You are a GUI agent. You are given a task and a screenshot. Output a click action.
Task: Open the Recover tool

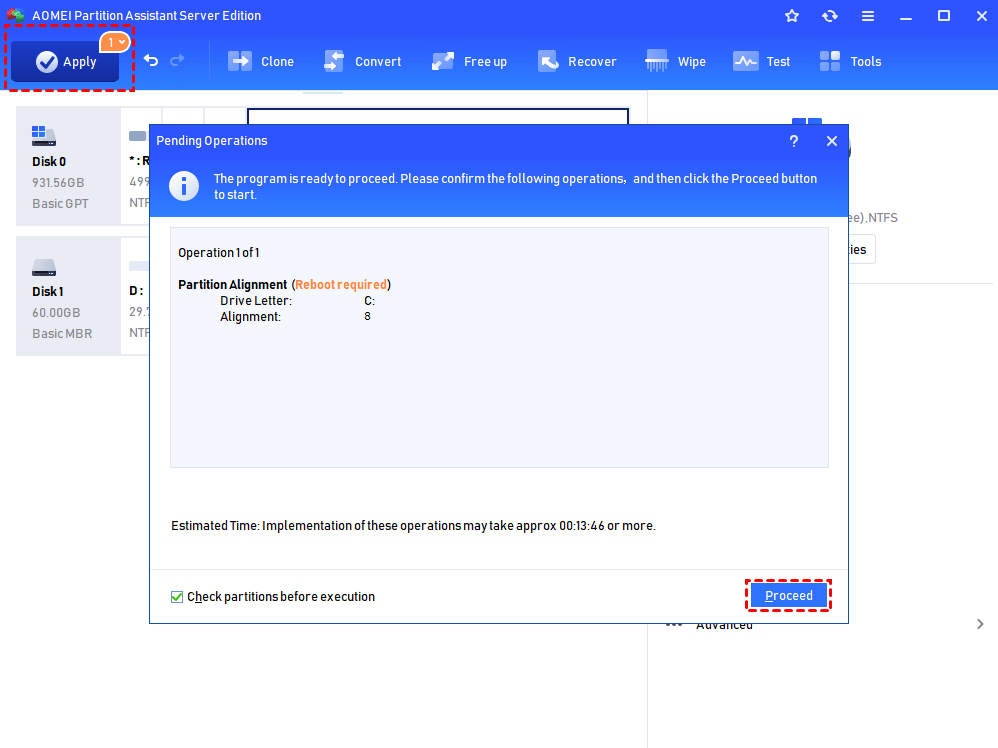pos(577,62)
